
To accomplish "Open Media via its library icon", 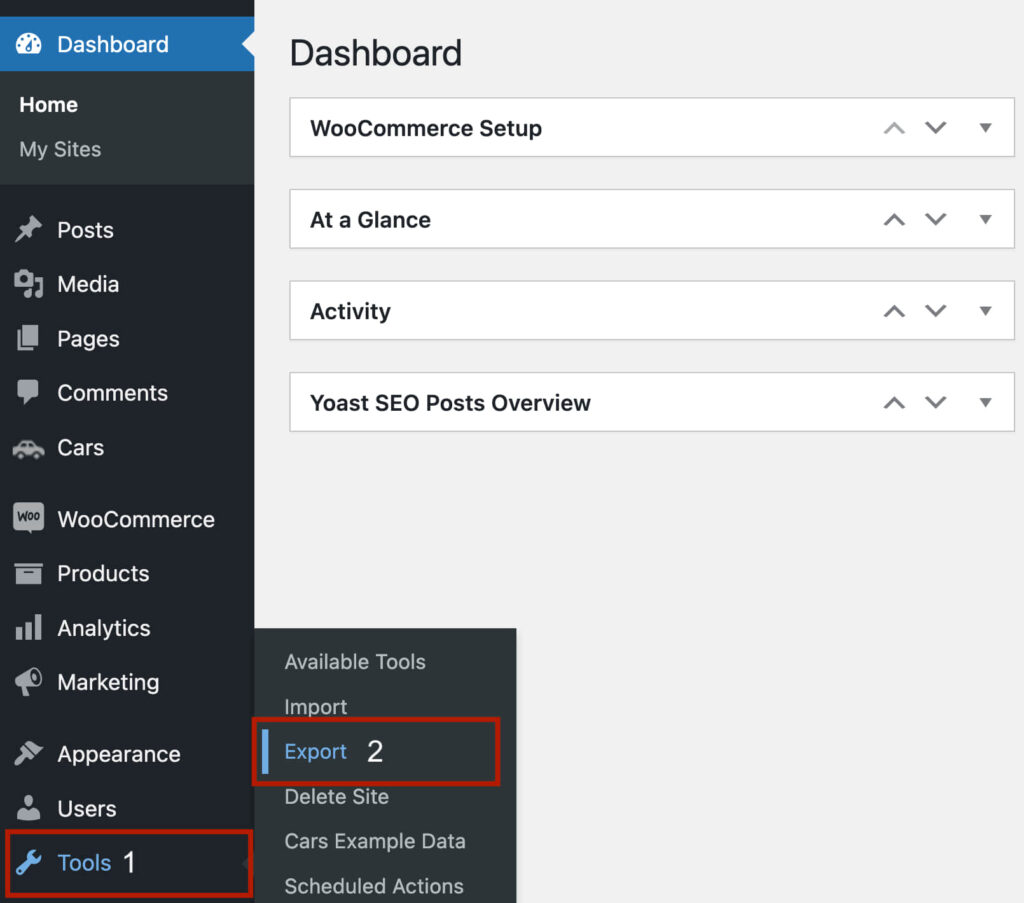I will tap(29, 284).
